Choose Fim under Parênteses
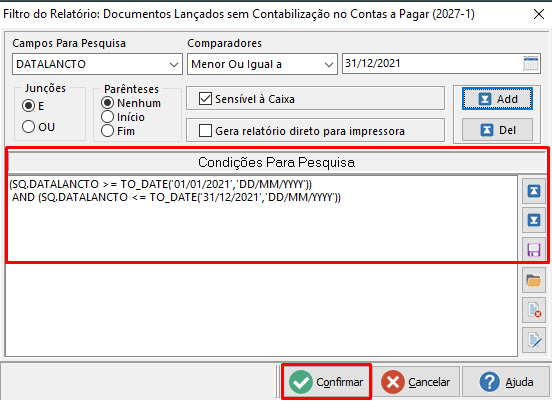This screenshot has width=552, height=401. 107,131
